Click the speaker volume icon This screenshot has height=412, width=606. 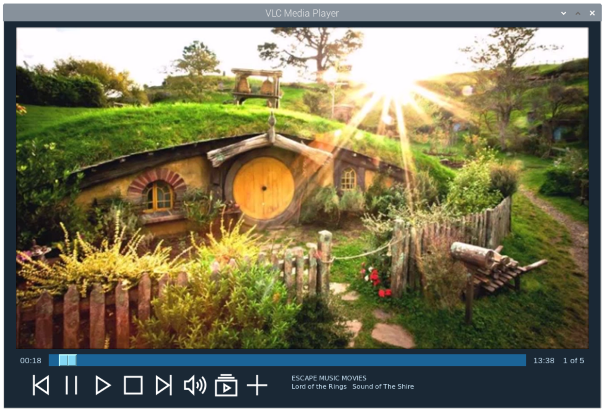(x=195, y=385)
